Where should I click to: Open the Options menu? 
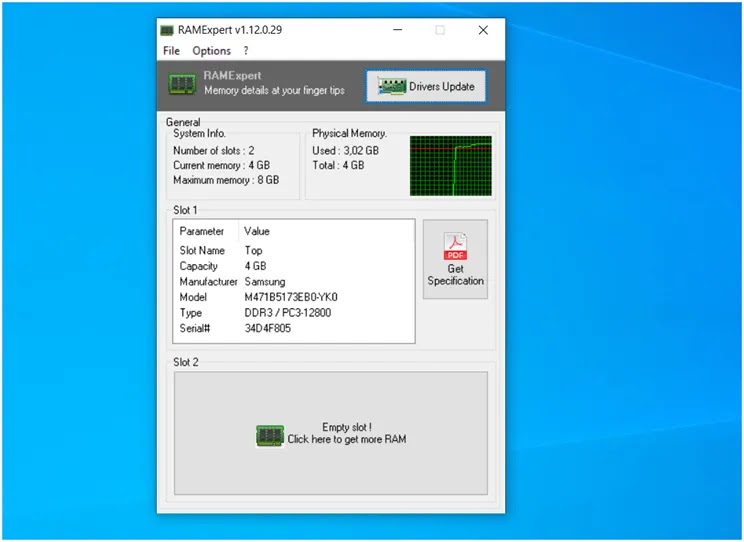[x=211, y=51]
